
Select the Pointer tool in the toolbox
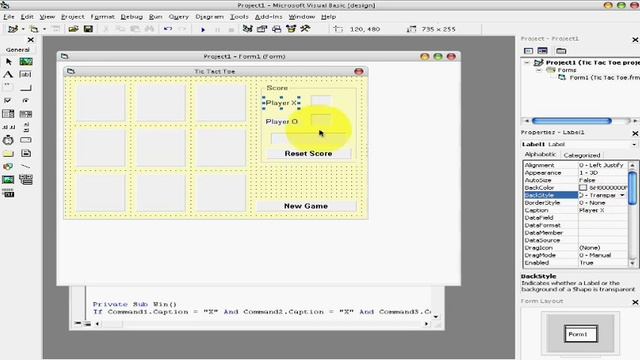[9, 62]
